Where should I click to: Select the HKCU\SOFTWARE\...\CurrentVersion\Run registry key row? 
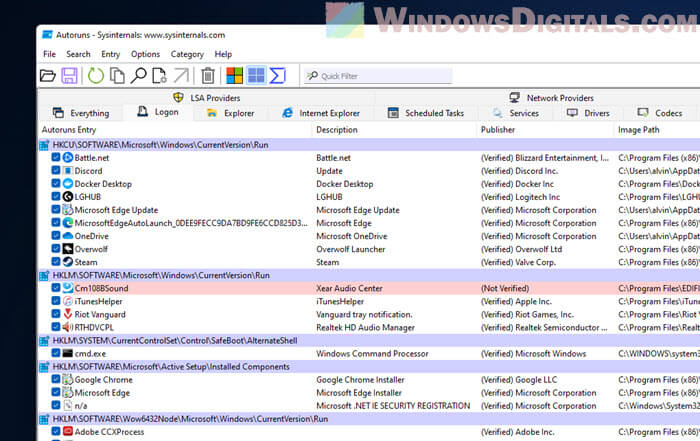point(369,145)
